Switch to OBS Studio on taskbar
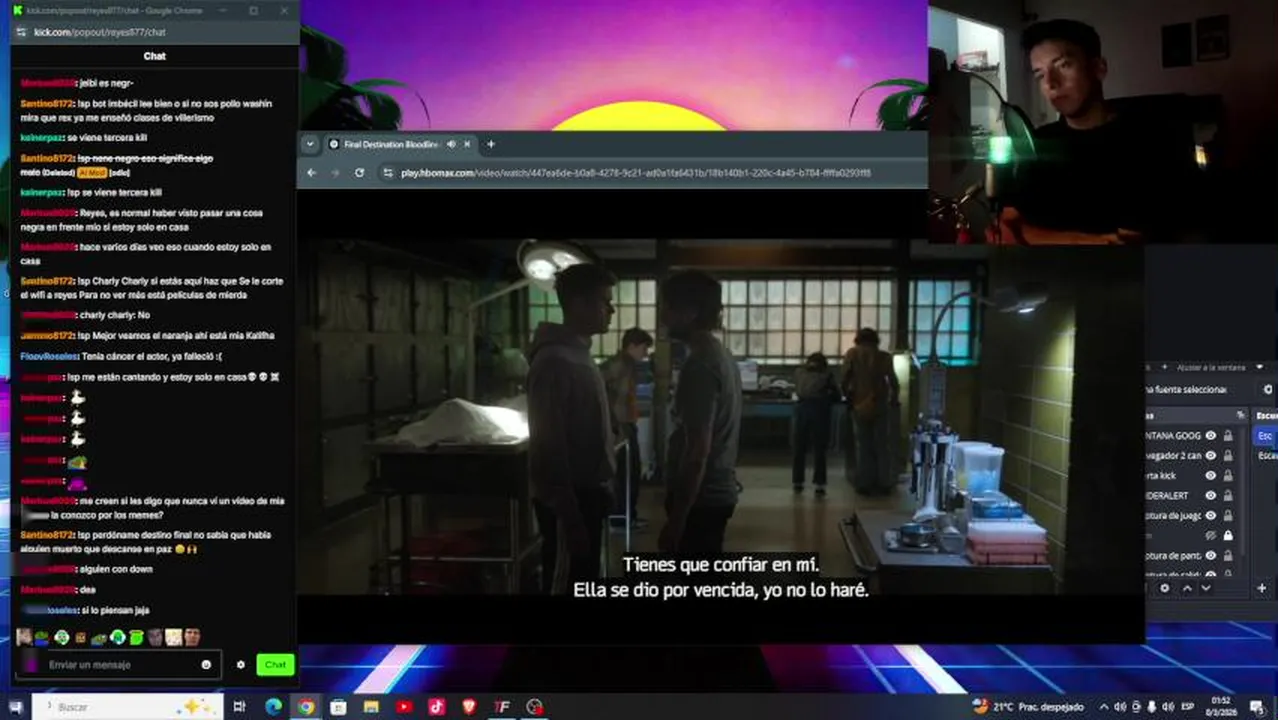Screen dimensions: 1278x720 click(535, 707)
